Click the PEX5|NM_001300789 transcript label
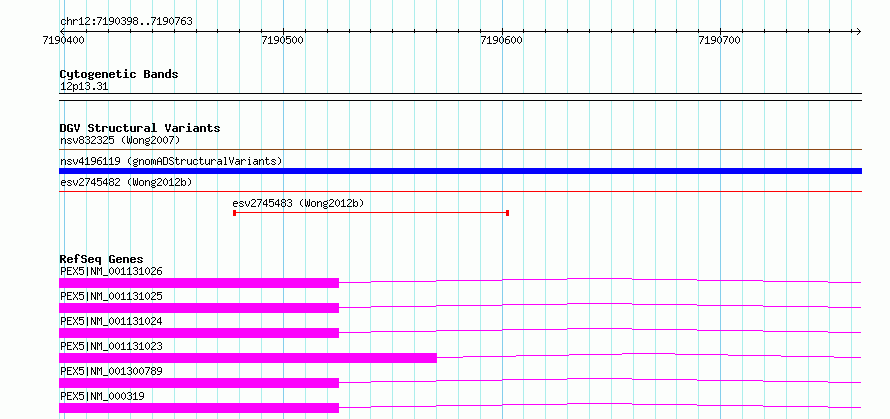The width and height of the screenshot is (890, 419). tap(111, 371)
